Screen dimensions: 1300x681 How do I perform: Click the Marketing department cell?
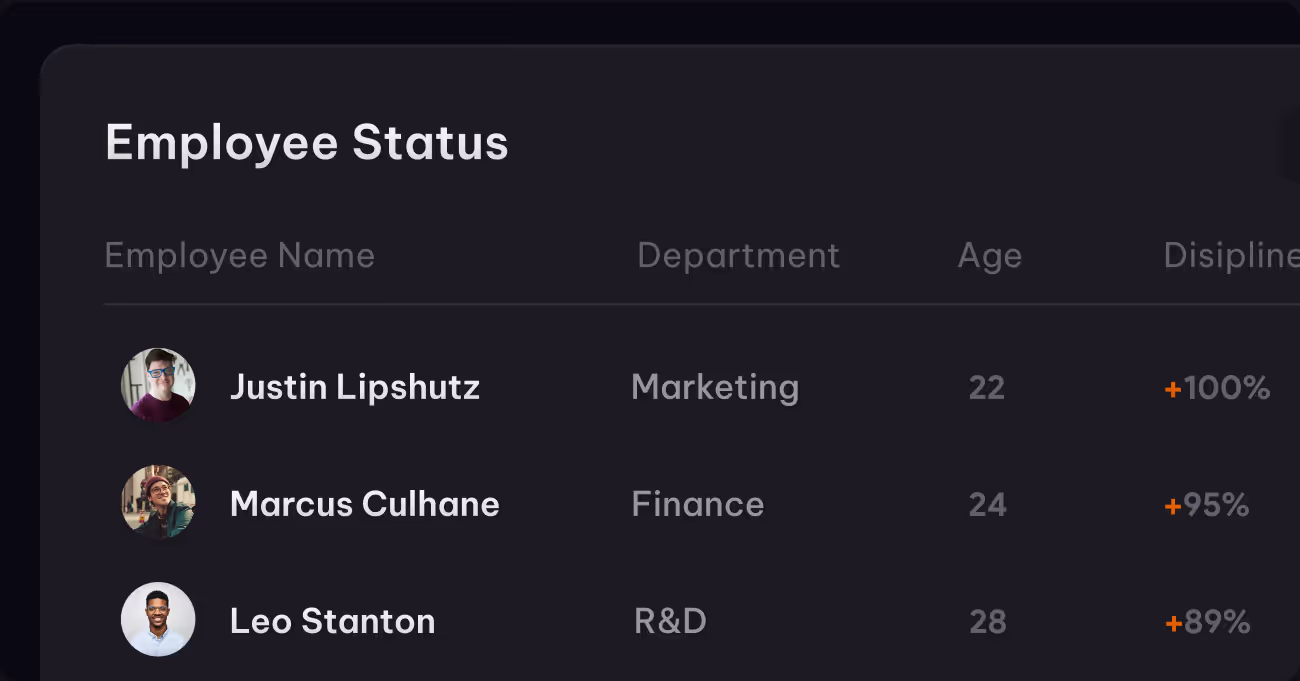click(715, 387)
